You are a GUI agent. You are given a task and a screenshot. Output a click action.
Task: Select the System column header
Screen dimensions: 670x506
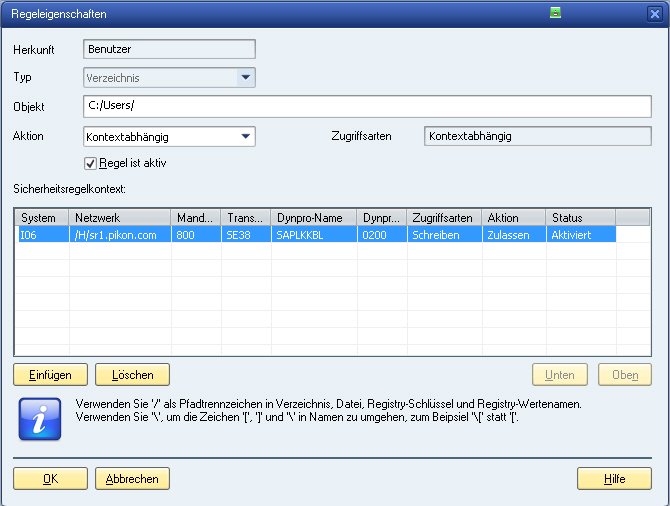coord(42,218)
